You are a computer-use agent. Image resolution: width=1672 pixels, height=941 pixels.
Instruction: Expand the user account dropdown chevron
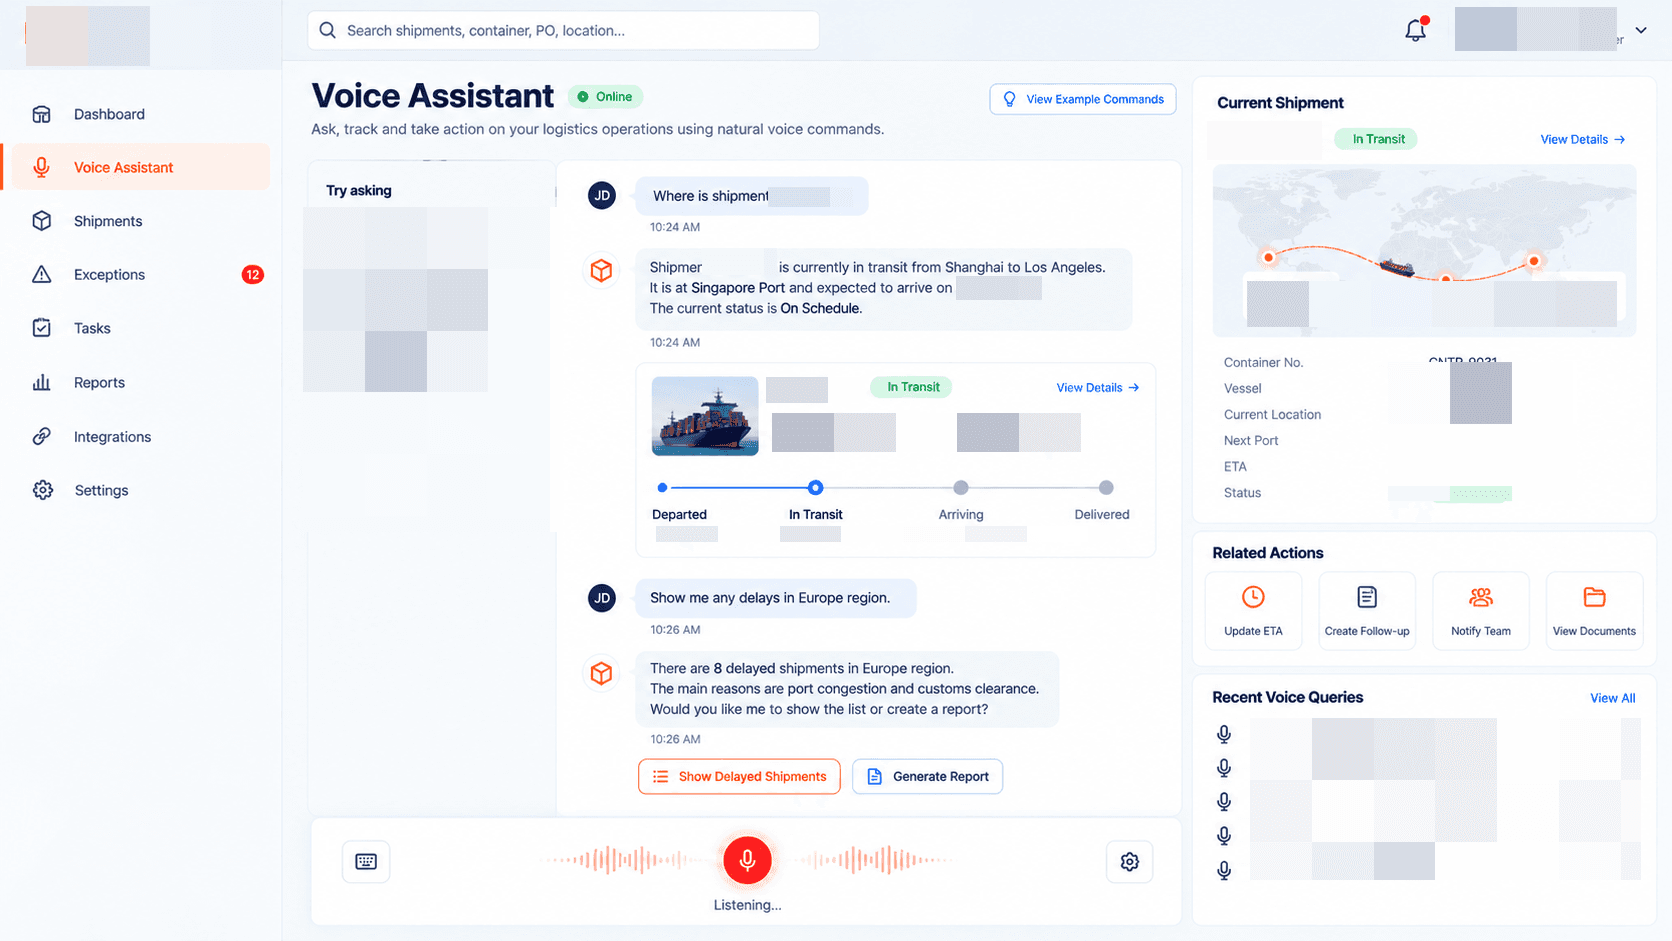[x=1641, y=30]
